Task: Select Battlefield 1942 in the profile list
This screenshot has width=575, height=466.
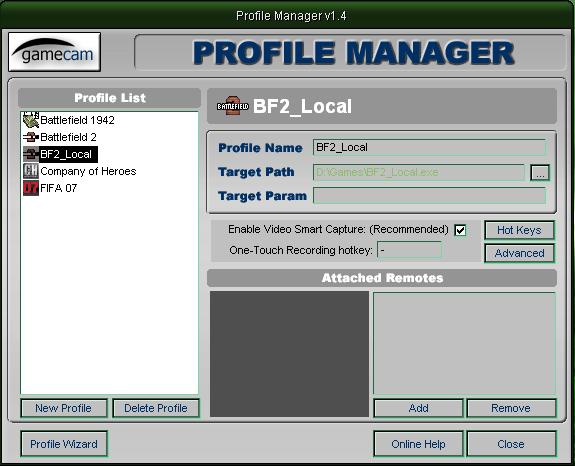Action: 77,120
